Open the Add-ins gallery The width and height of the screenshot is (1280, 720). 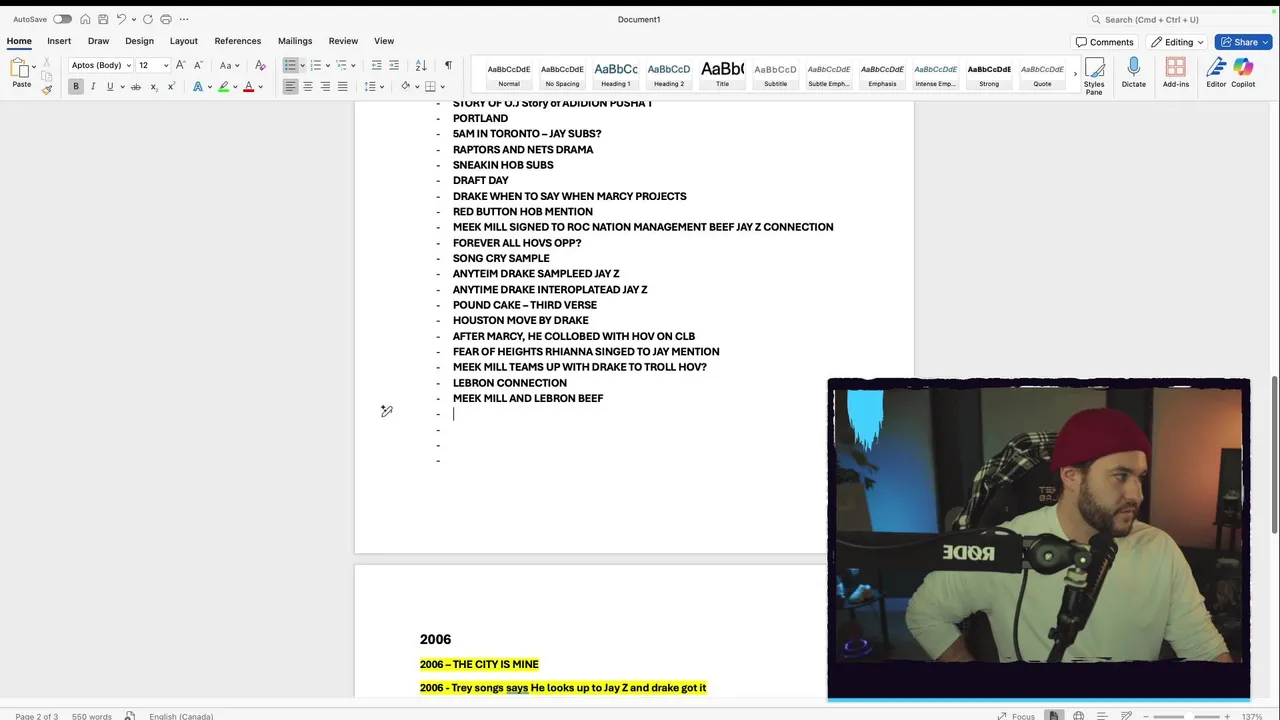point(1176,73)
